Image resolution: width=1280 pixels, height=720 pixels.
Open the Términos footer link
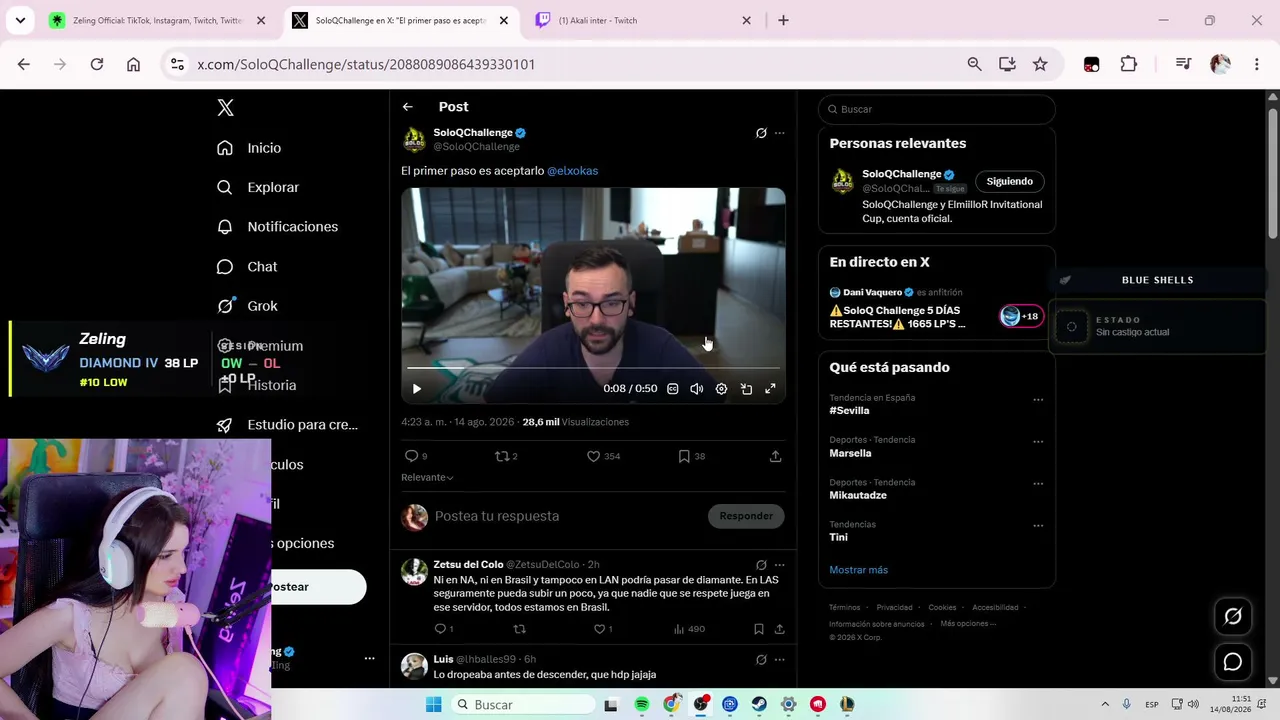coord(844,607)
